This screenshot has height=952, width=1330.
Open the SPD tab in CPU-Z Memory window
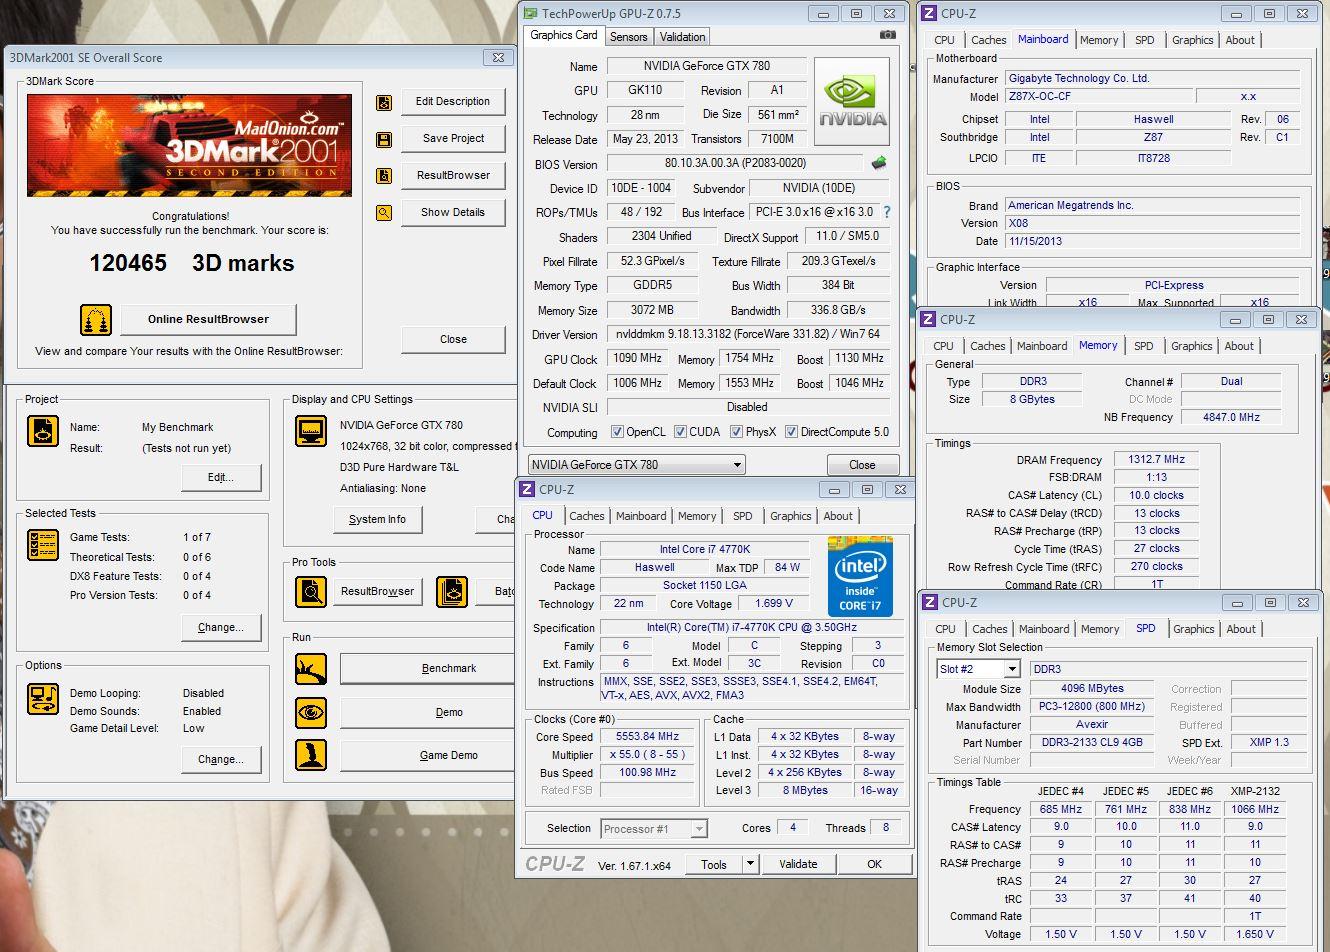point(1144,346)
